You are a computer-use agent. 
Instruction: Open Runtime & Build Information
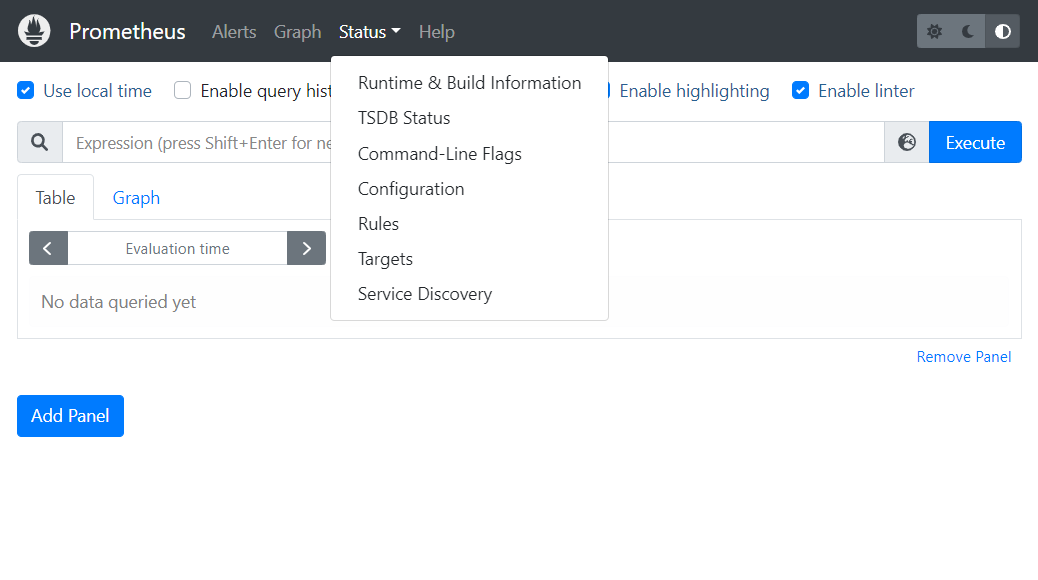469,83
